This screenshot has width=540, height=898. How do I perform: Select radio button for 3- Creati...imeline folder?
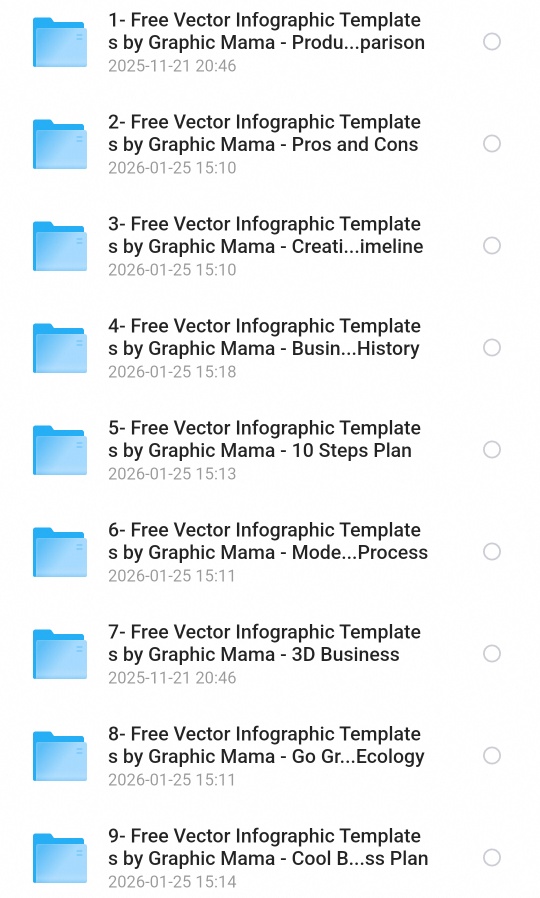tap(492, 246)
